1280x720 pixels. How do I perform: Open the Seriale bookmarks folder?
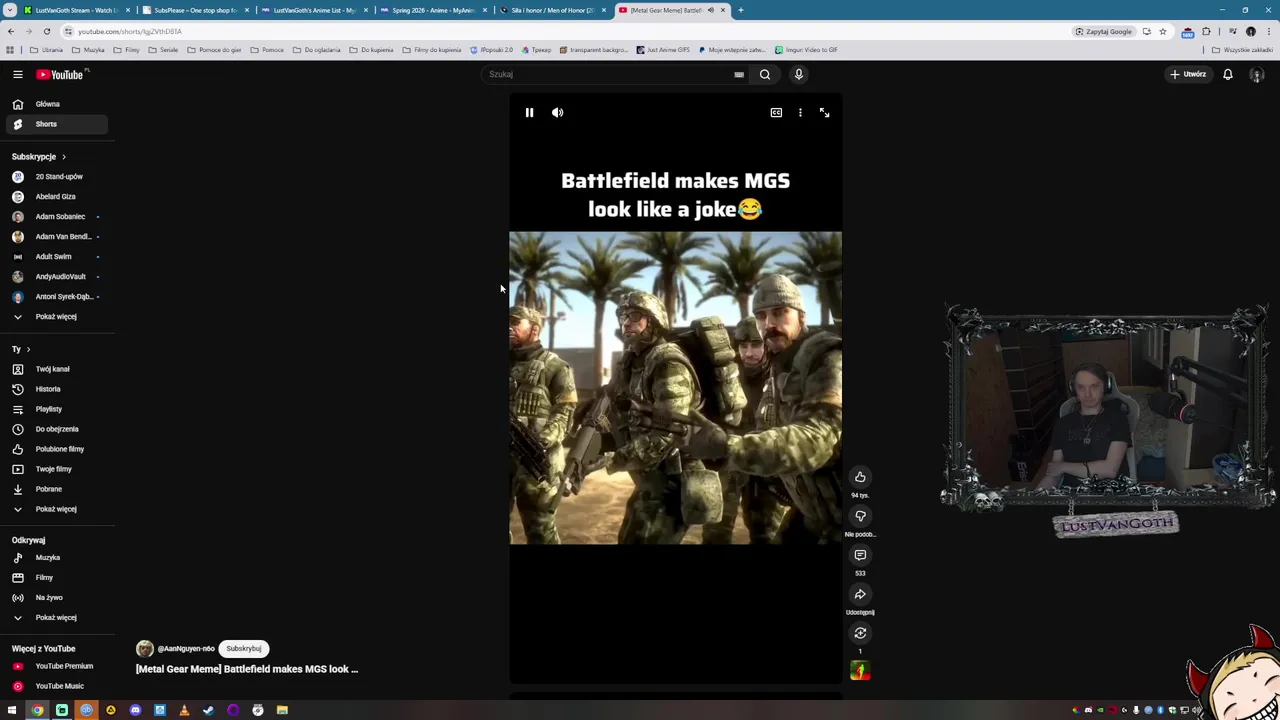[x=164, y=50]
